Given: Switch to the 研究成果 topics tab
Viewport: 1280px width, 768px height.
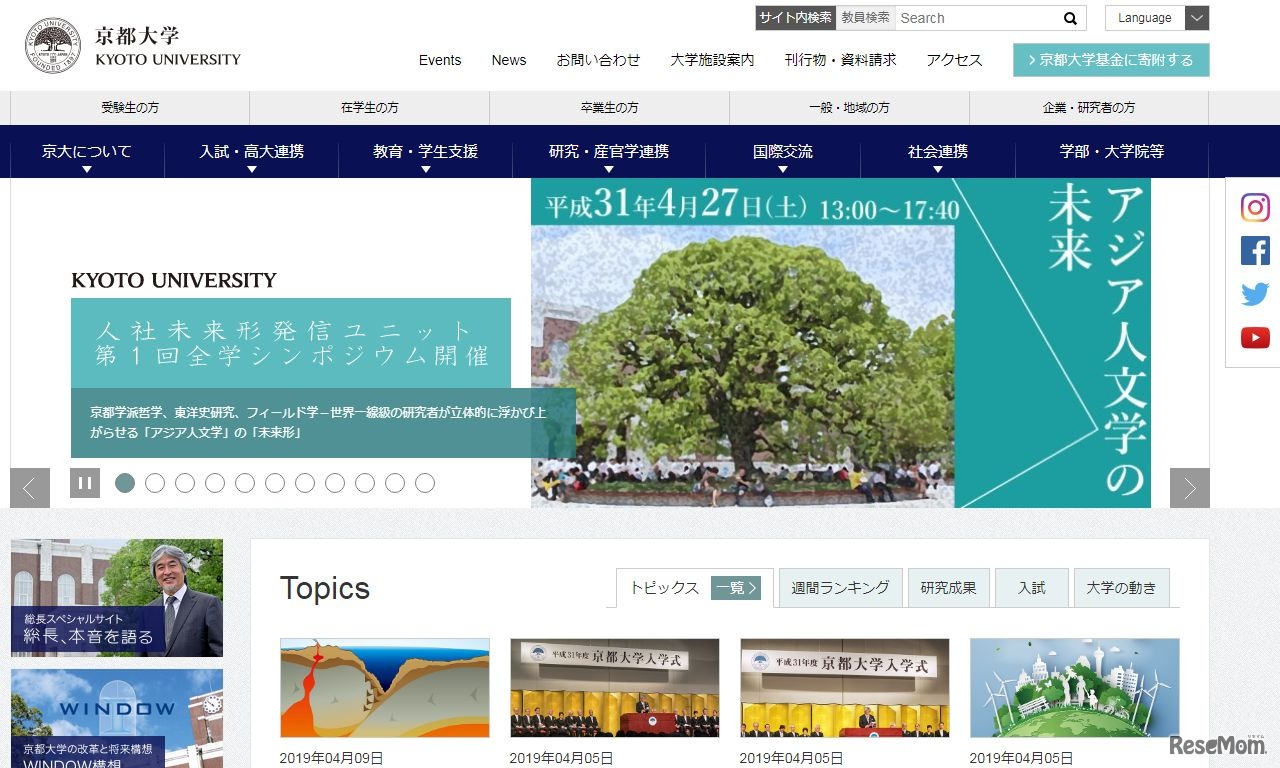Looking at the screenshot, I should (x=948, y=588).
